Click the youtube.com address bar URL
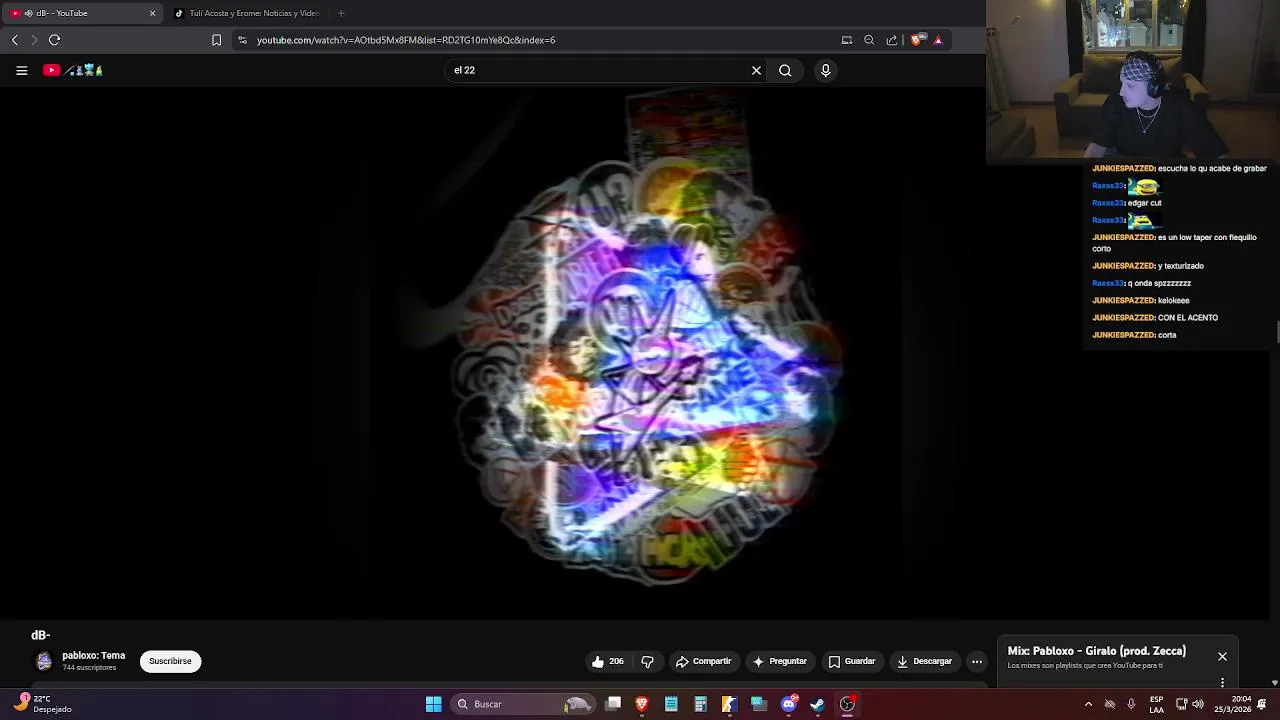This screenshot has height=720, width=1280. point(406,40)
